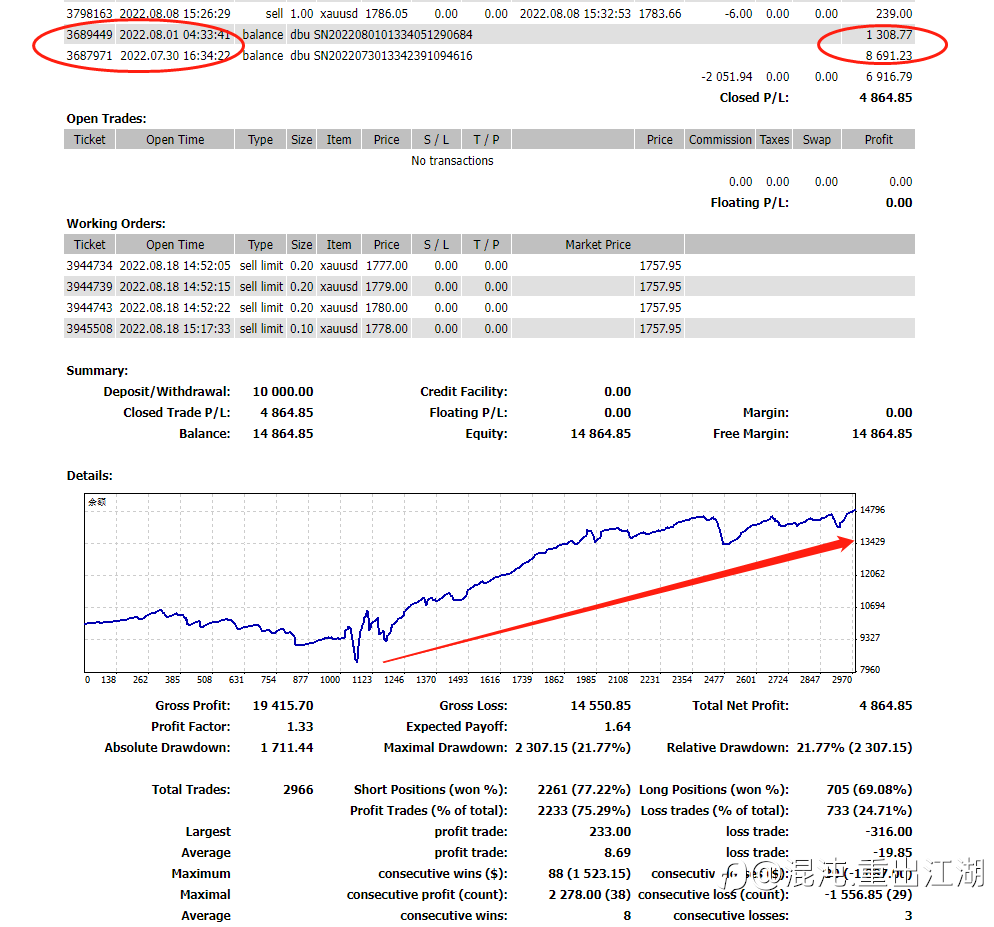Click the balance curve chart
Image resolution: width=994 pixels, height=927 pixels.
point(470,582)
